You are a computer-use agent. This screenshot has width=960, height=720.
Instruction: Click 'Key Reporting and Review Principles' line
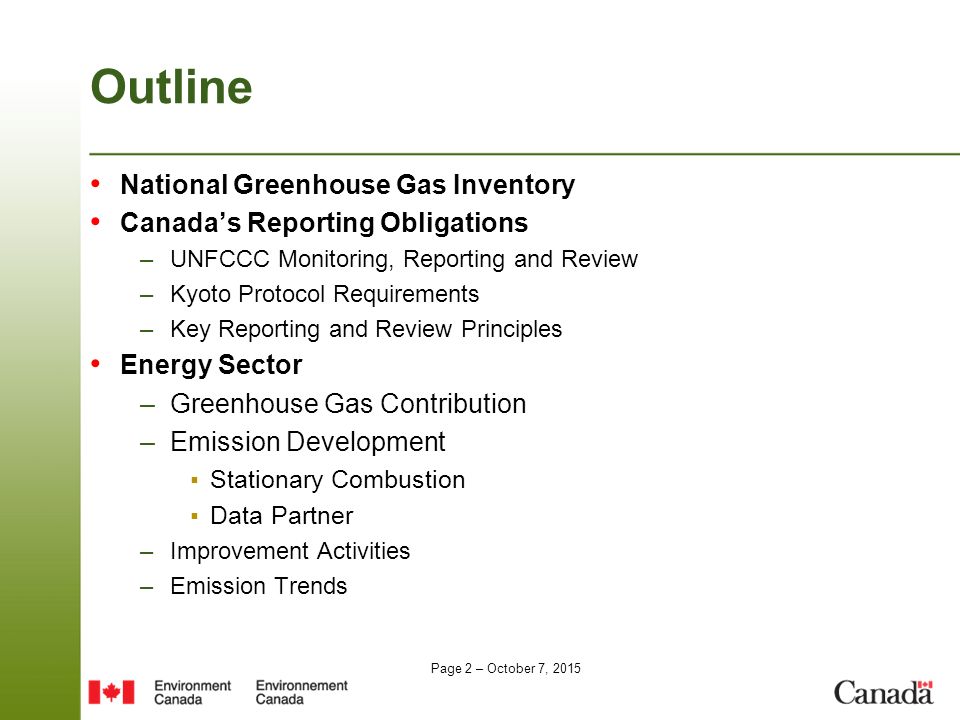[366, 329]
